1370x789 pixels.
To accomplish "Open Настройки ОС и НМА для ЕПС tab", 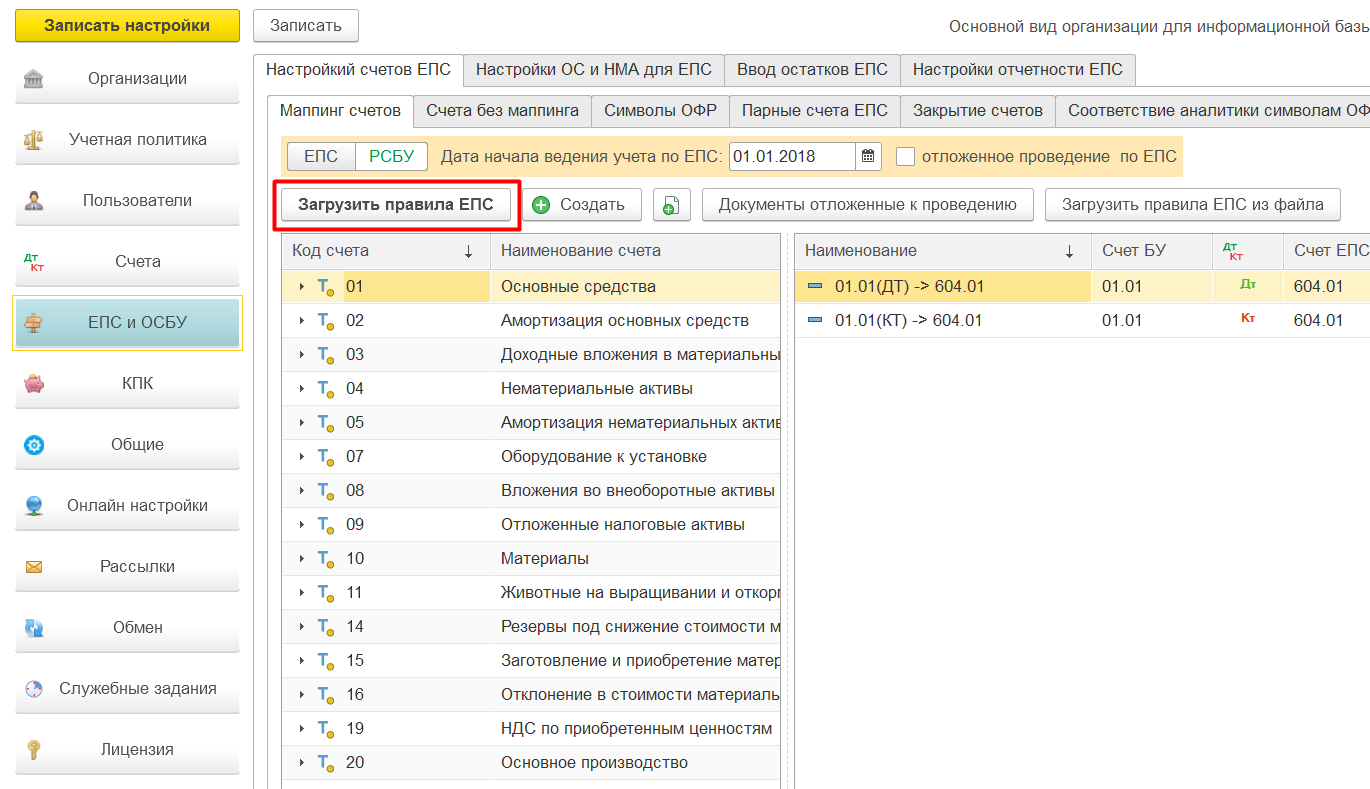I will [594, 70].
